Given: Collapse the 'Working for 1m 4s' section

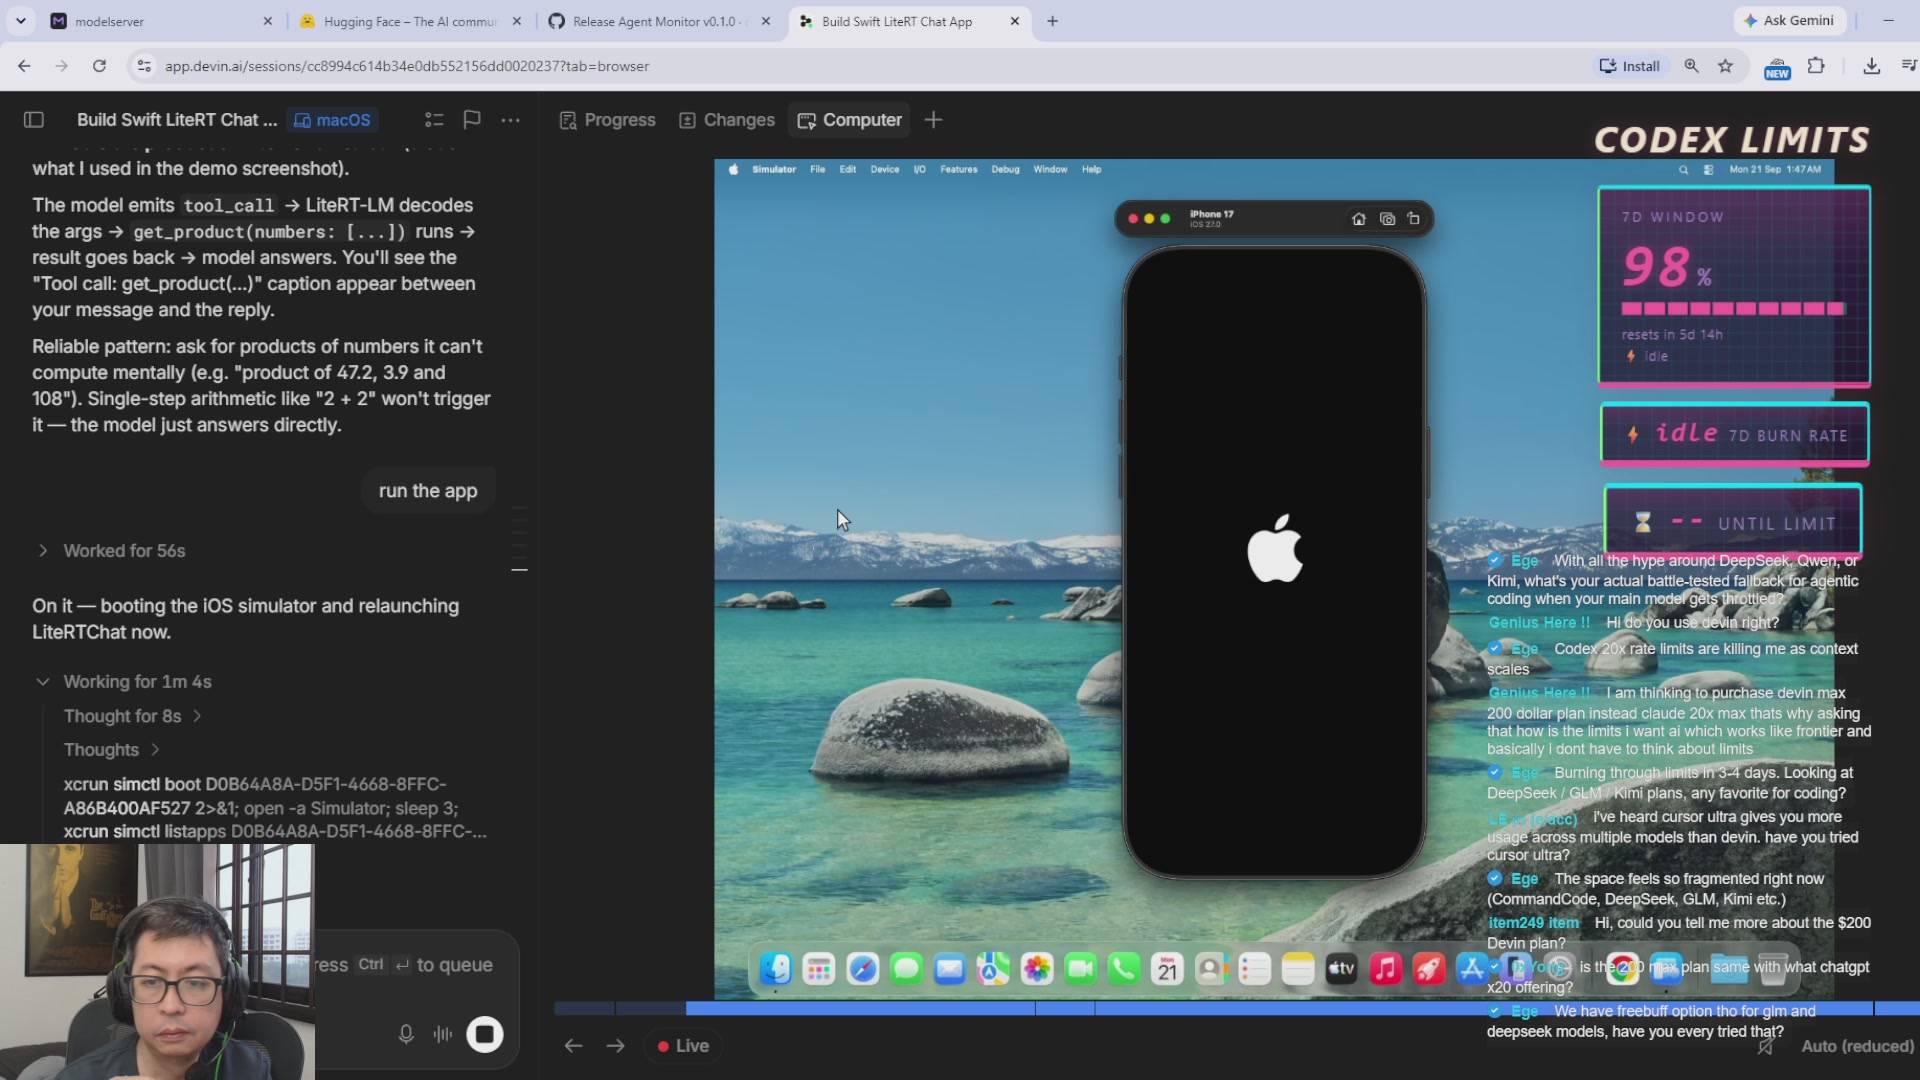Looking at the screenshot, I should (125, 682).
